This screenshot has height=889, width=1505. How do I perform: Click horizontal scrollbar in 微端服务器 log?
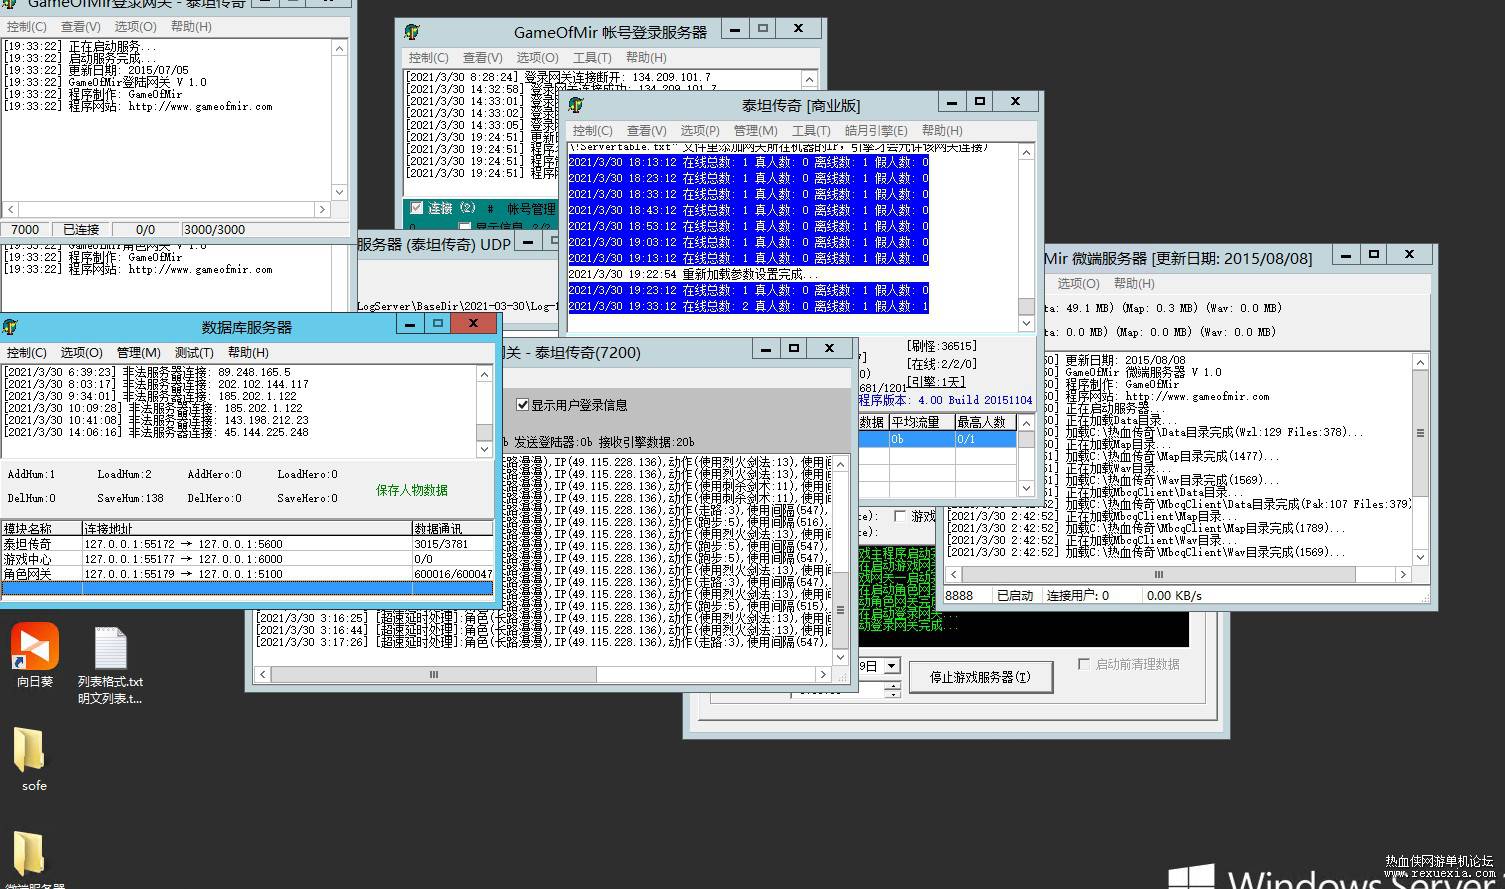1160,575
